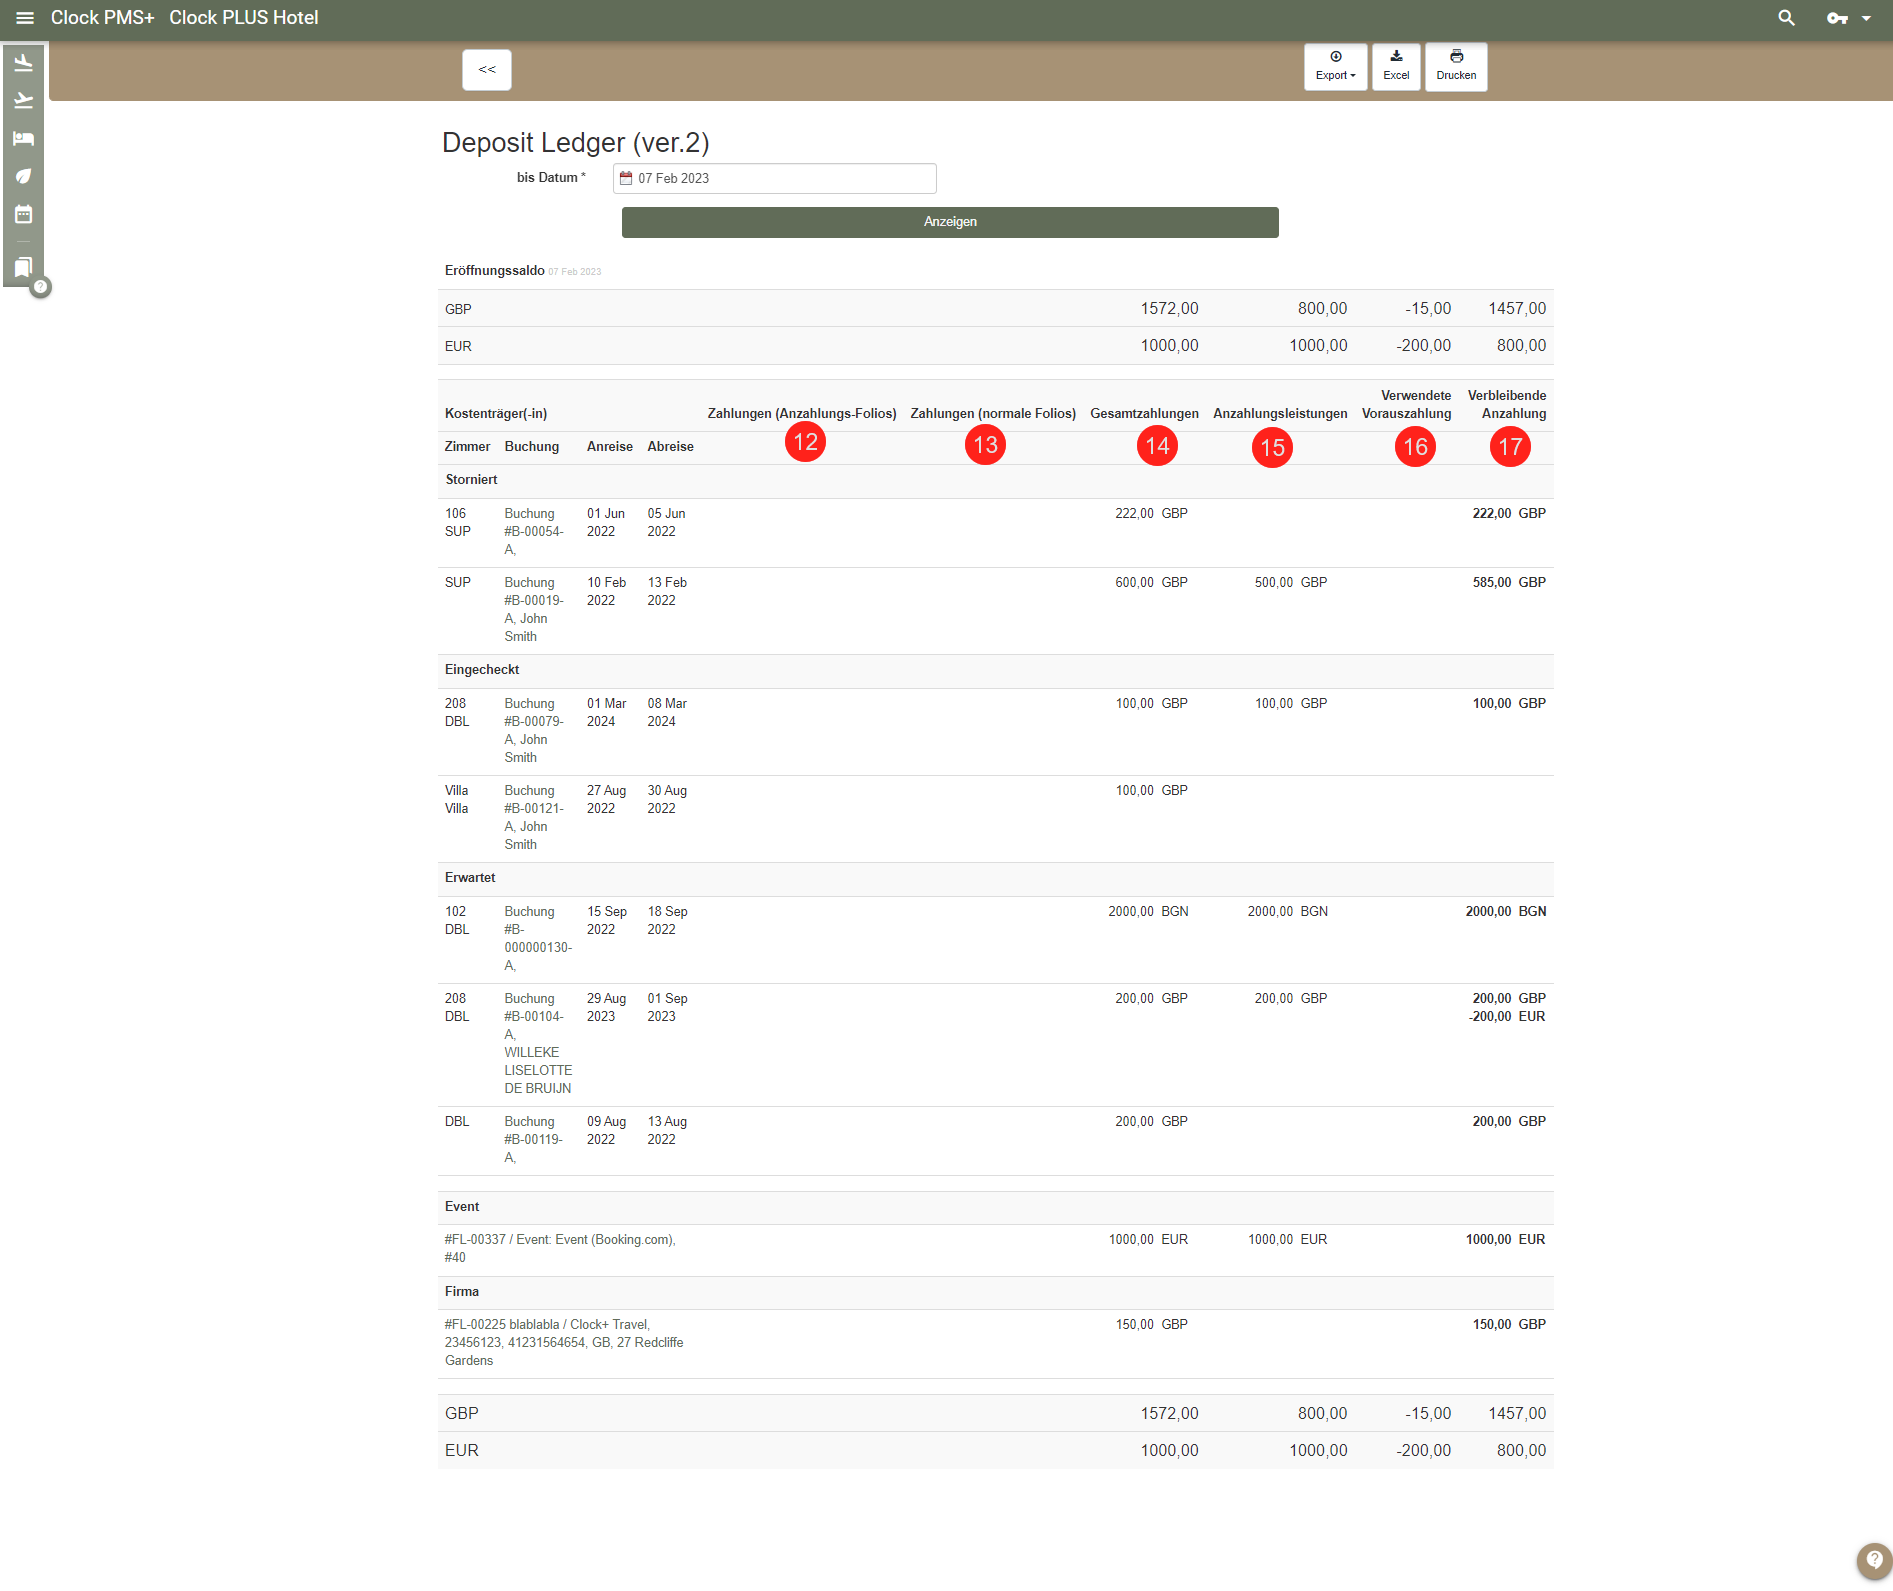Expand the Export dropdown
This screenshot has width=1893, height=1591.
[1335, 66]
